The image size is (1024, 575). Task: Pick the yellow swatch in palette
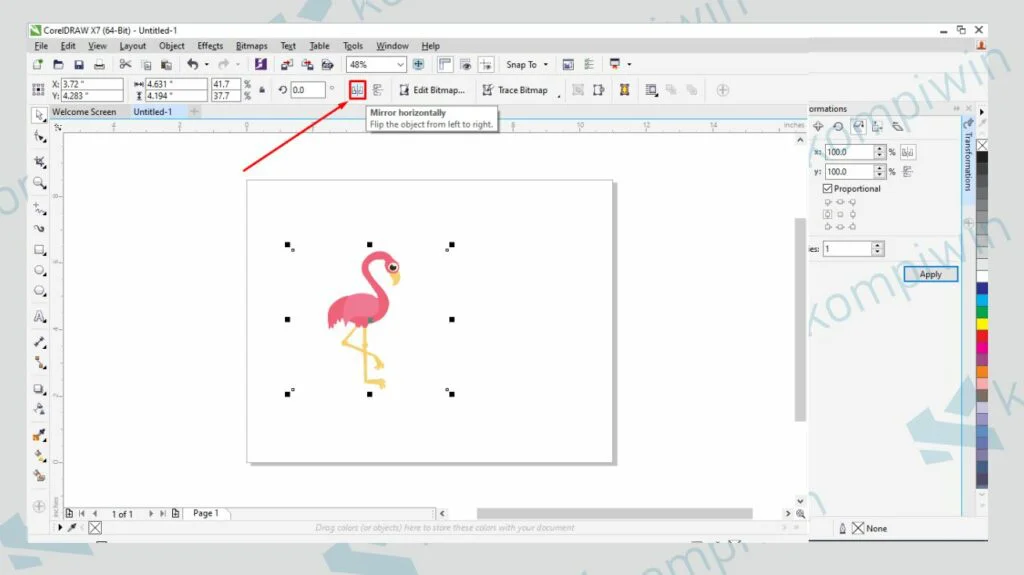click(x=982, y=324)
